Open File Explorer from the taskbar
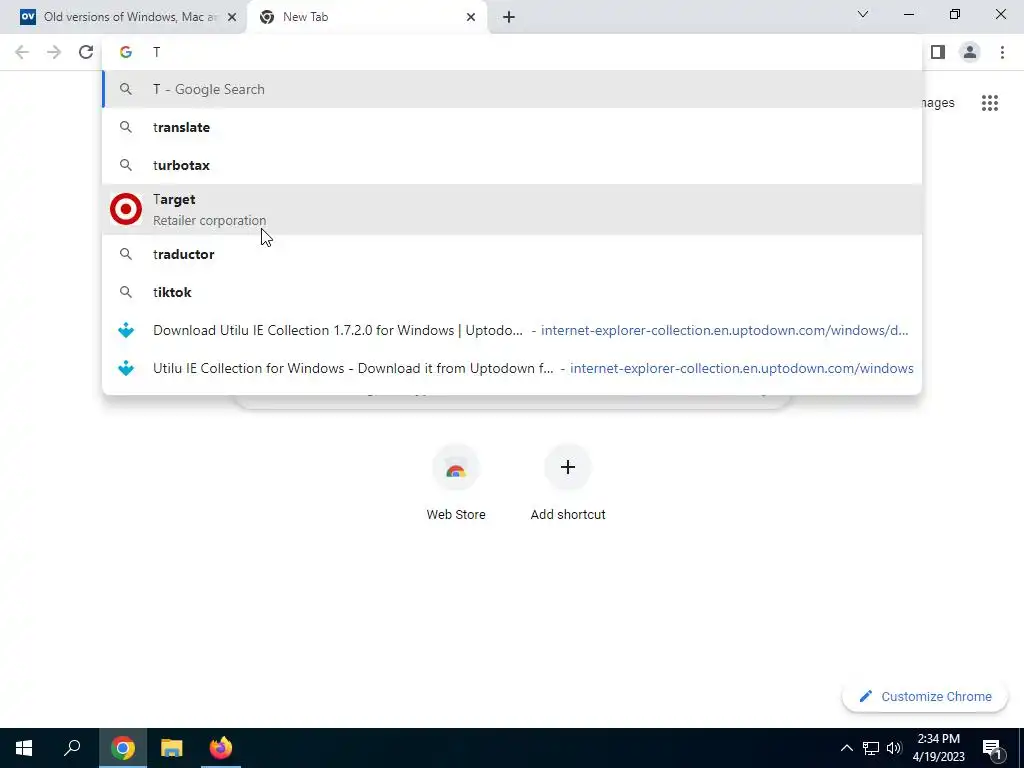The height and width of the screenshot is (768, 1024). point(172,748)
